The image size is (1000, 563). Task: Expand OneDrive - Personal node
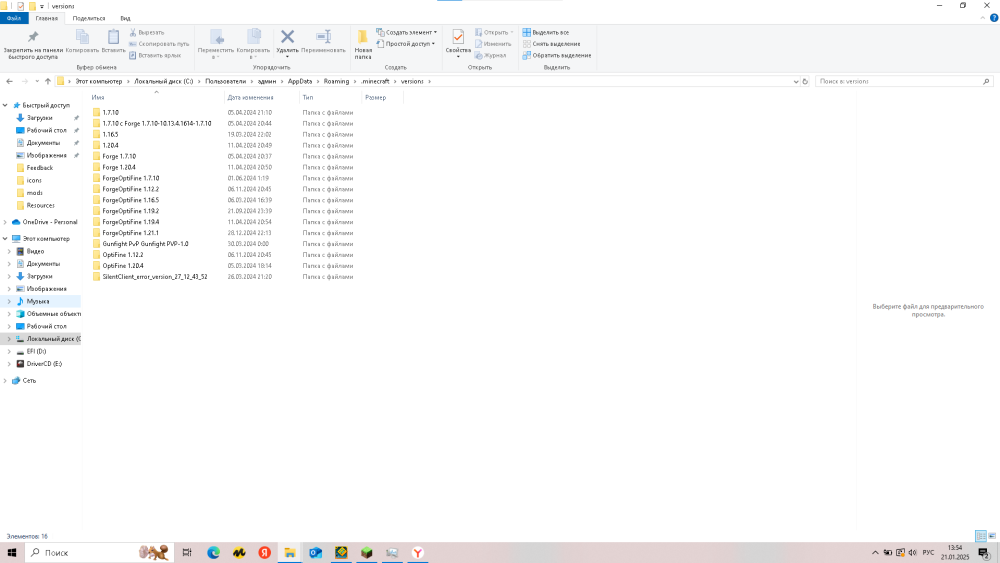click(x=5, y=222)
